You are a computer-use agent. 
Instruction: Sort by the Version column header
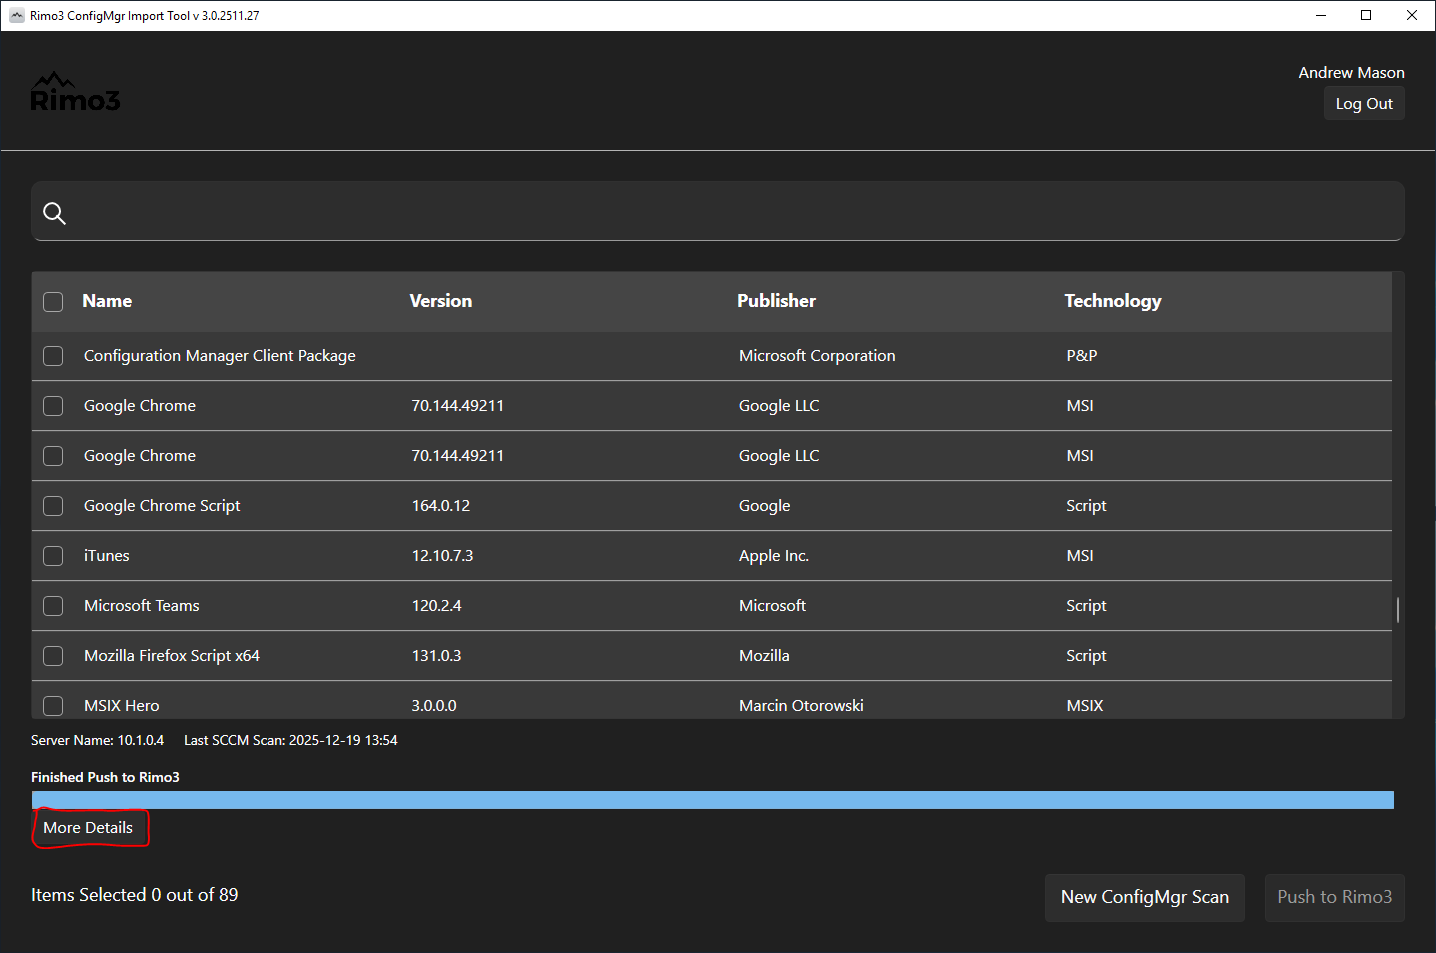pos(440,301)
